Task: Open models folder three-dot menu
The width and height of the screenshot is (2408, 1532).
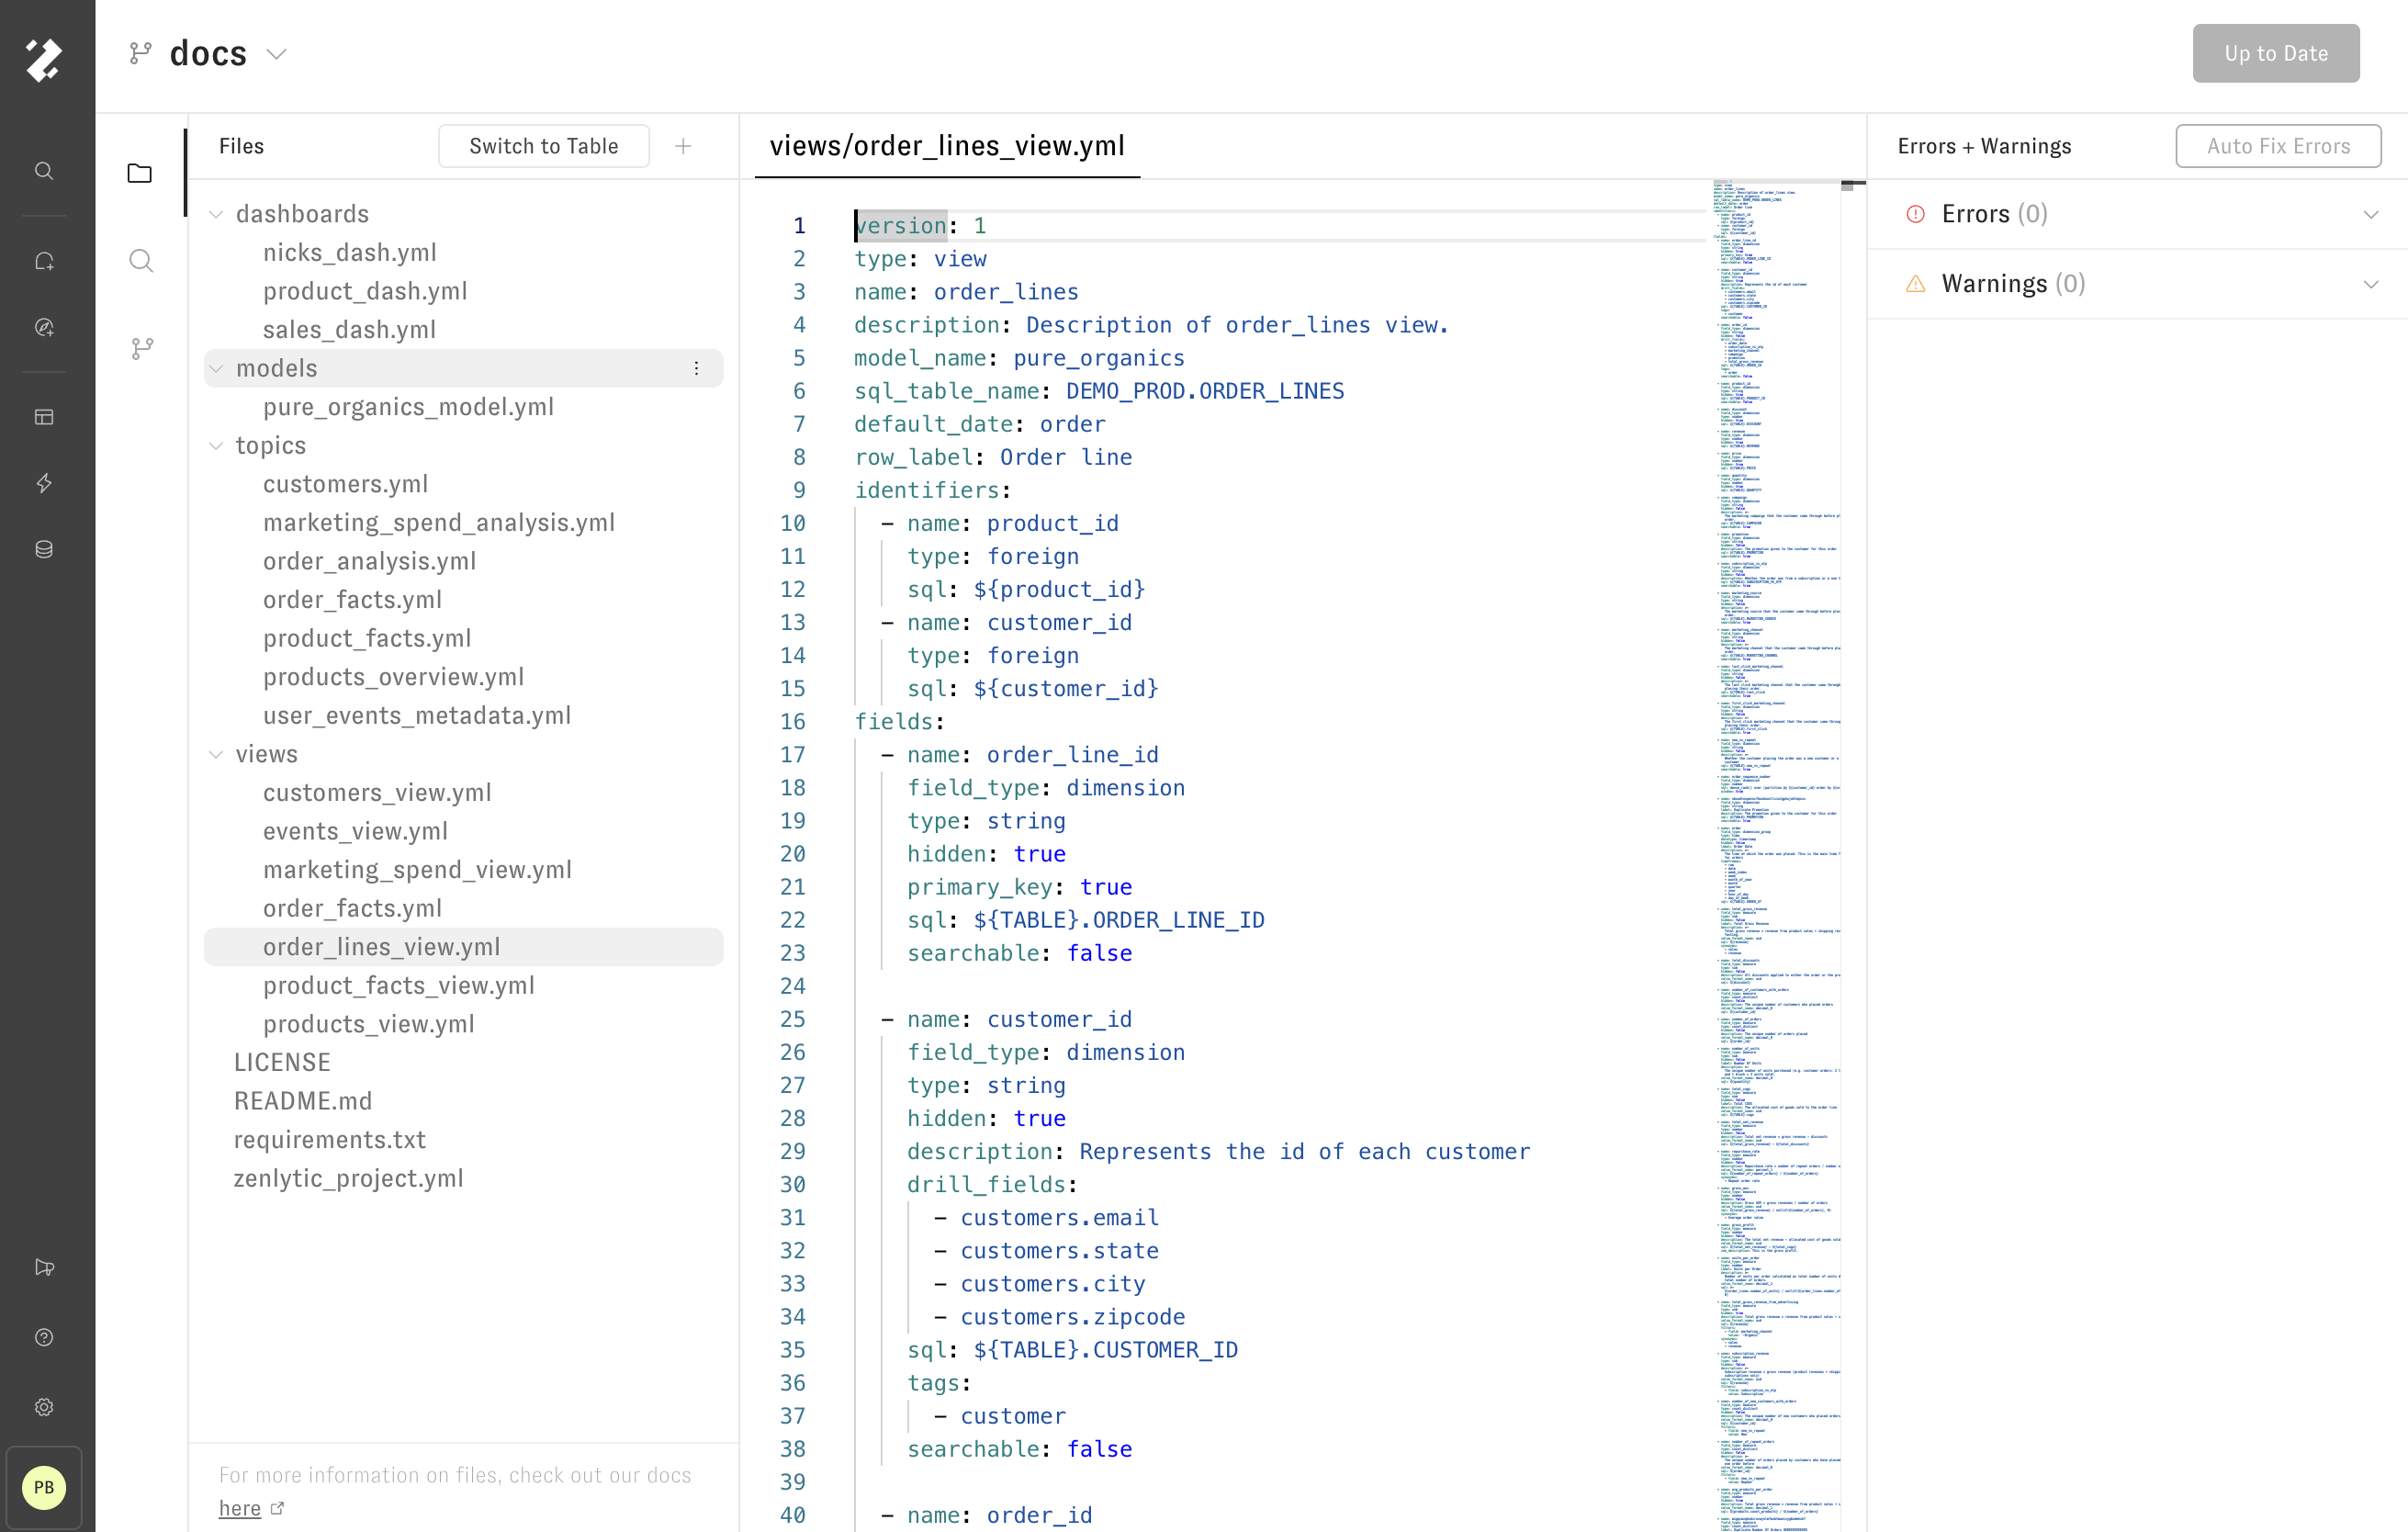Action: (x=696, y=368)
